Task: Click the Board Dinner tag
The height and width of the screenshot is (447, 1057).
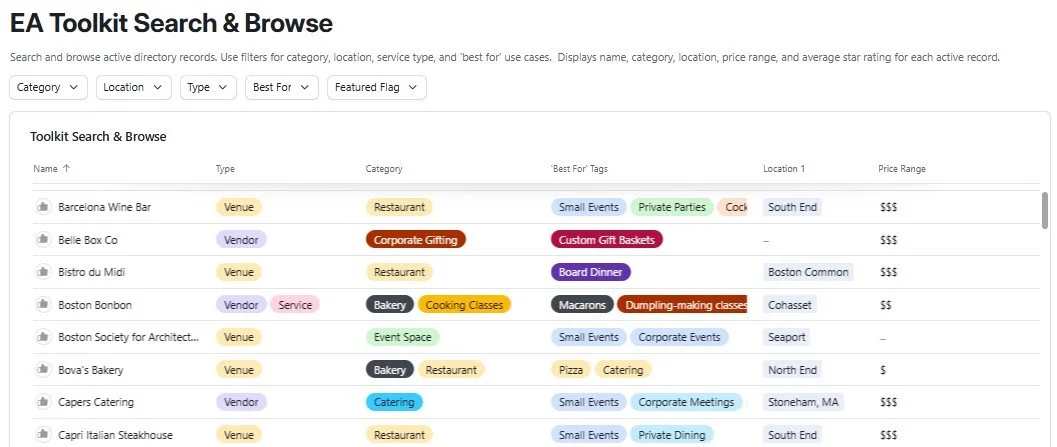Action: click(x=591, y=272)
